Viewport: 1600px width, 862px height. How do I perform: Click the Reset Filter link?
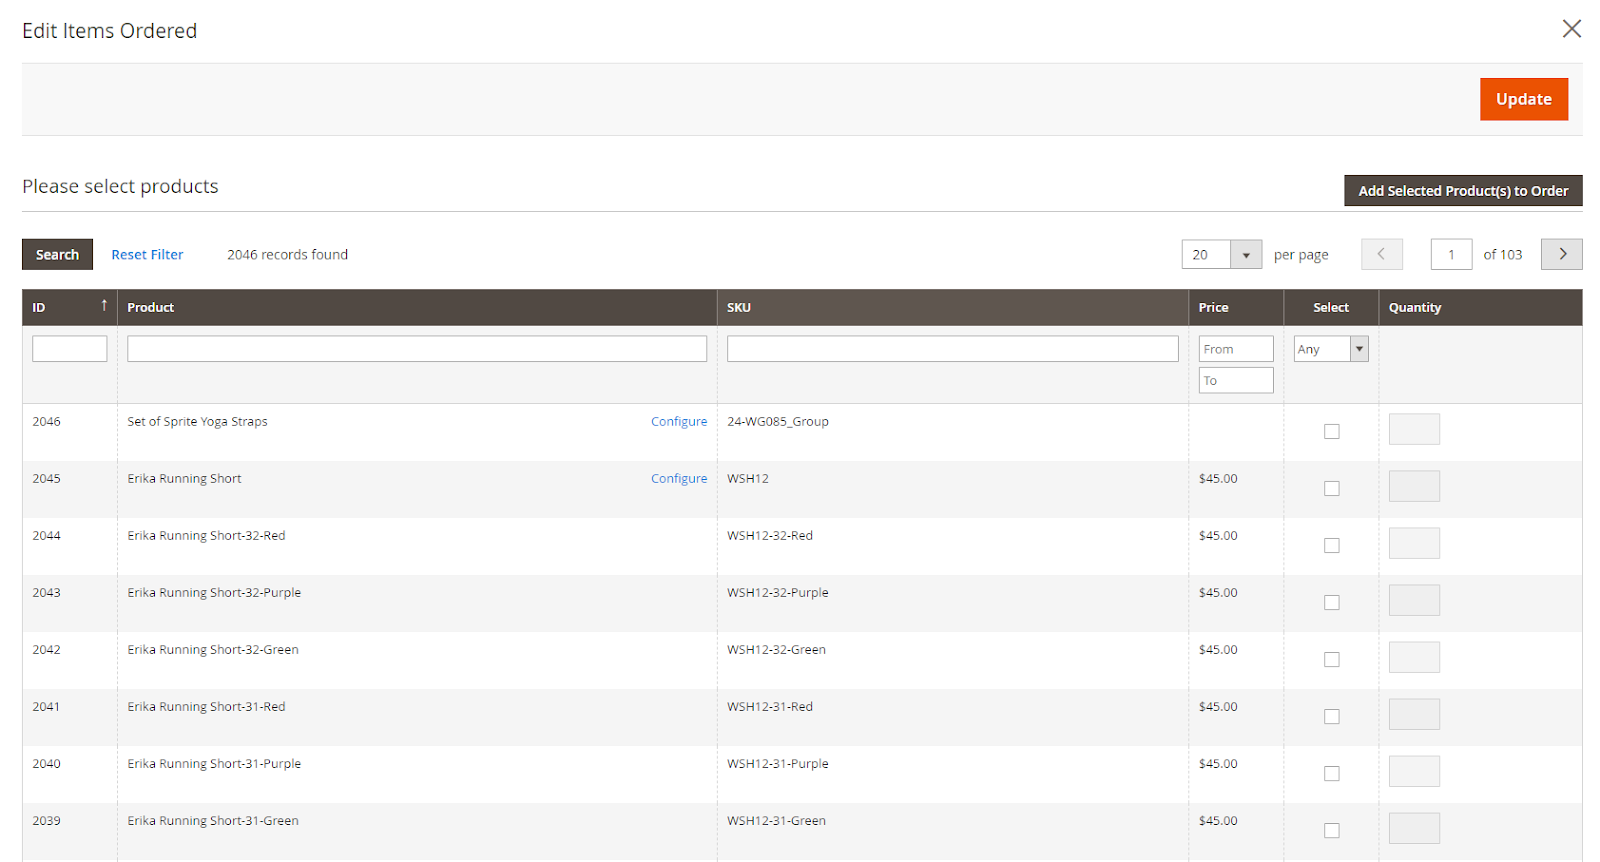click(147, 255)
